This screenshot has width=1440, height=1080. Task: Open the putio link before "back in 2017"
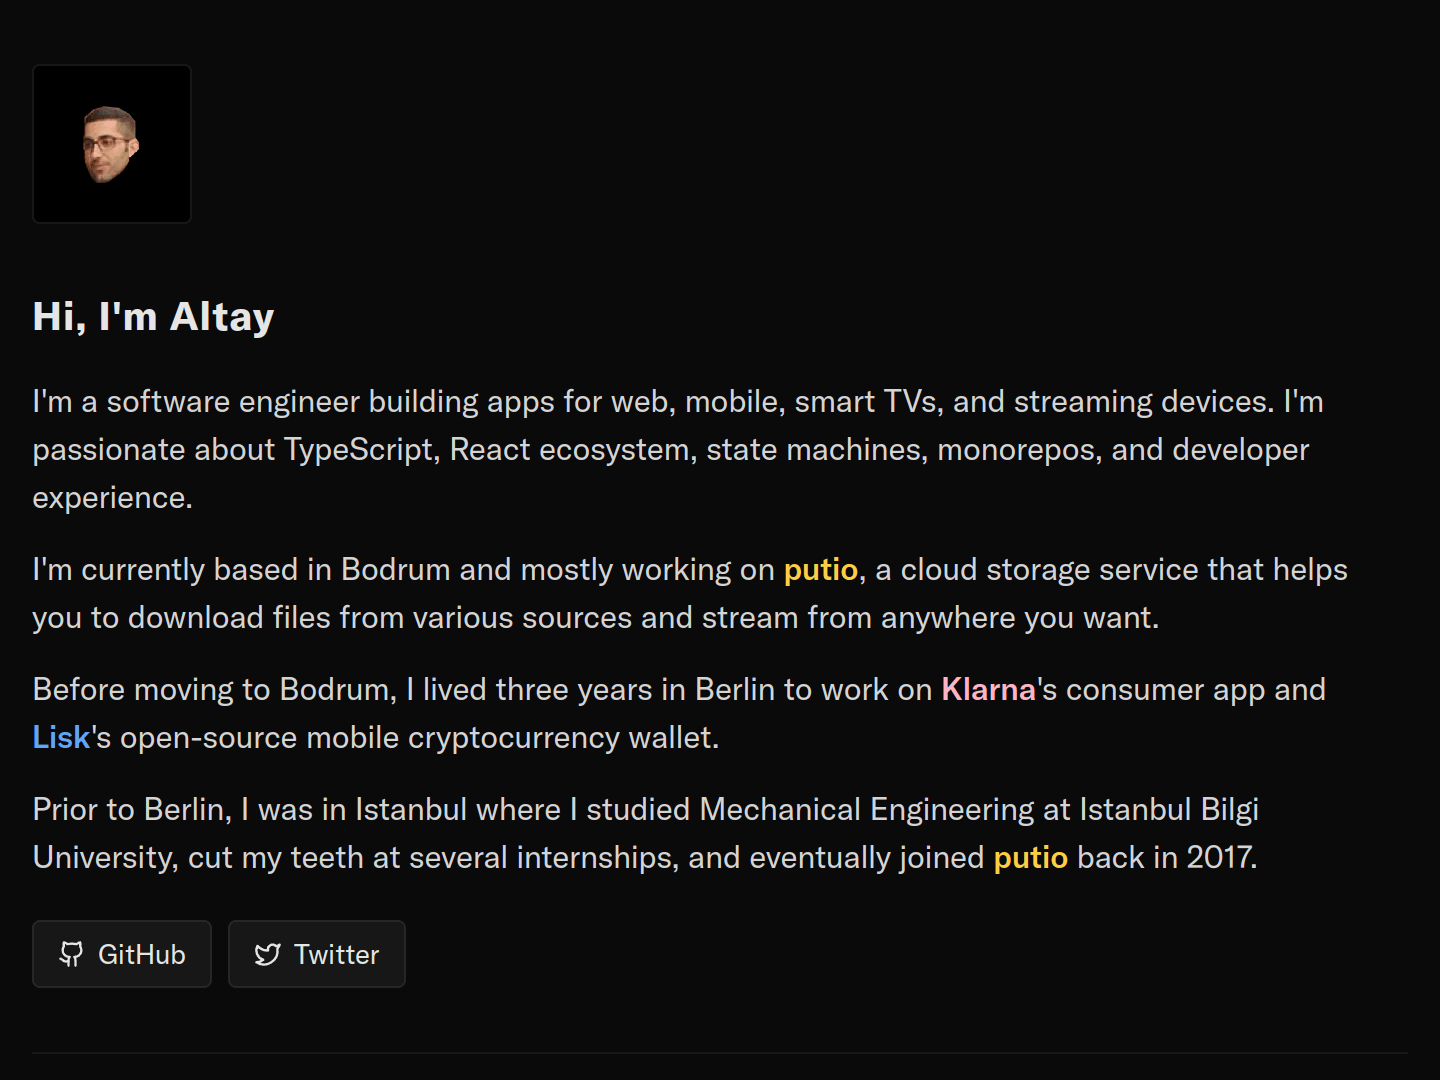pyautogui.click(x=1030, y=858)
